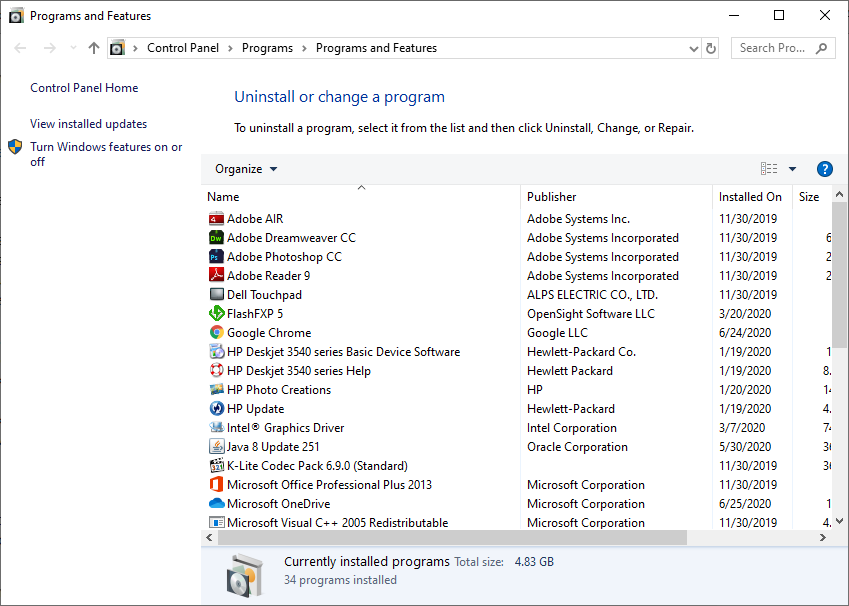This screenshot has height=606, width=849.
Task: Expand the address bar history dropdown
Action: [694, 49]
